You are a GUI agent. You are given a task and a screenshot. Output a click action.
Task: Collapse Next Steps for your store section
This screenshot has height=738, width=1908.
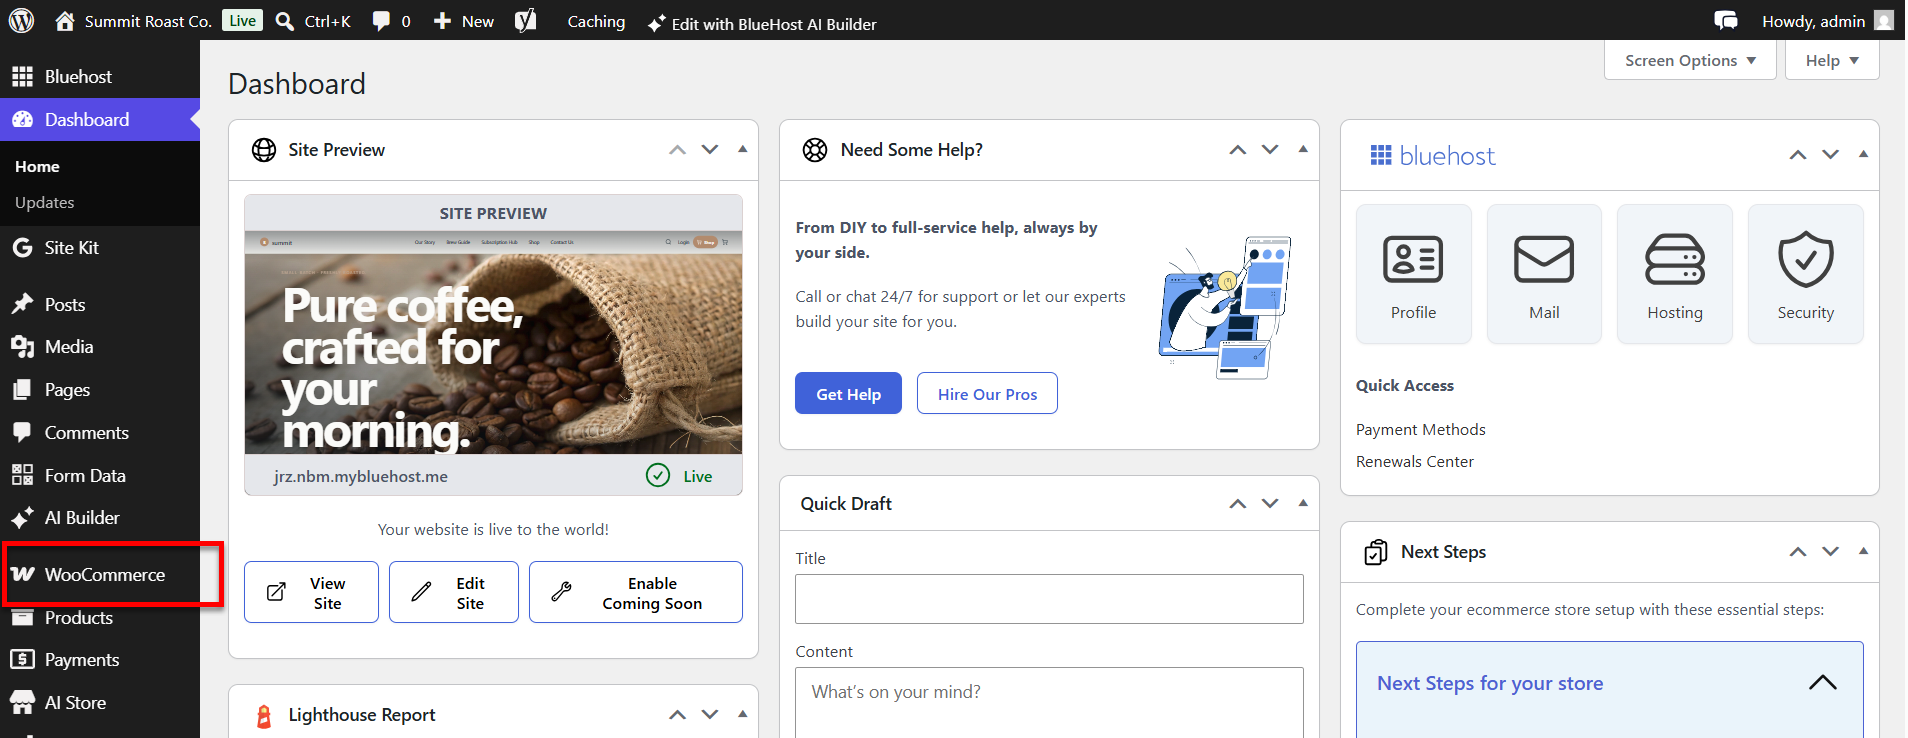(x=1822, y=683)
